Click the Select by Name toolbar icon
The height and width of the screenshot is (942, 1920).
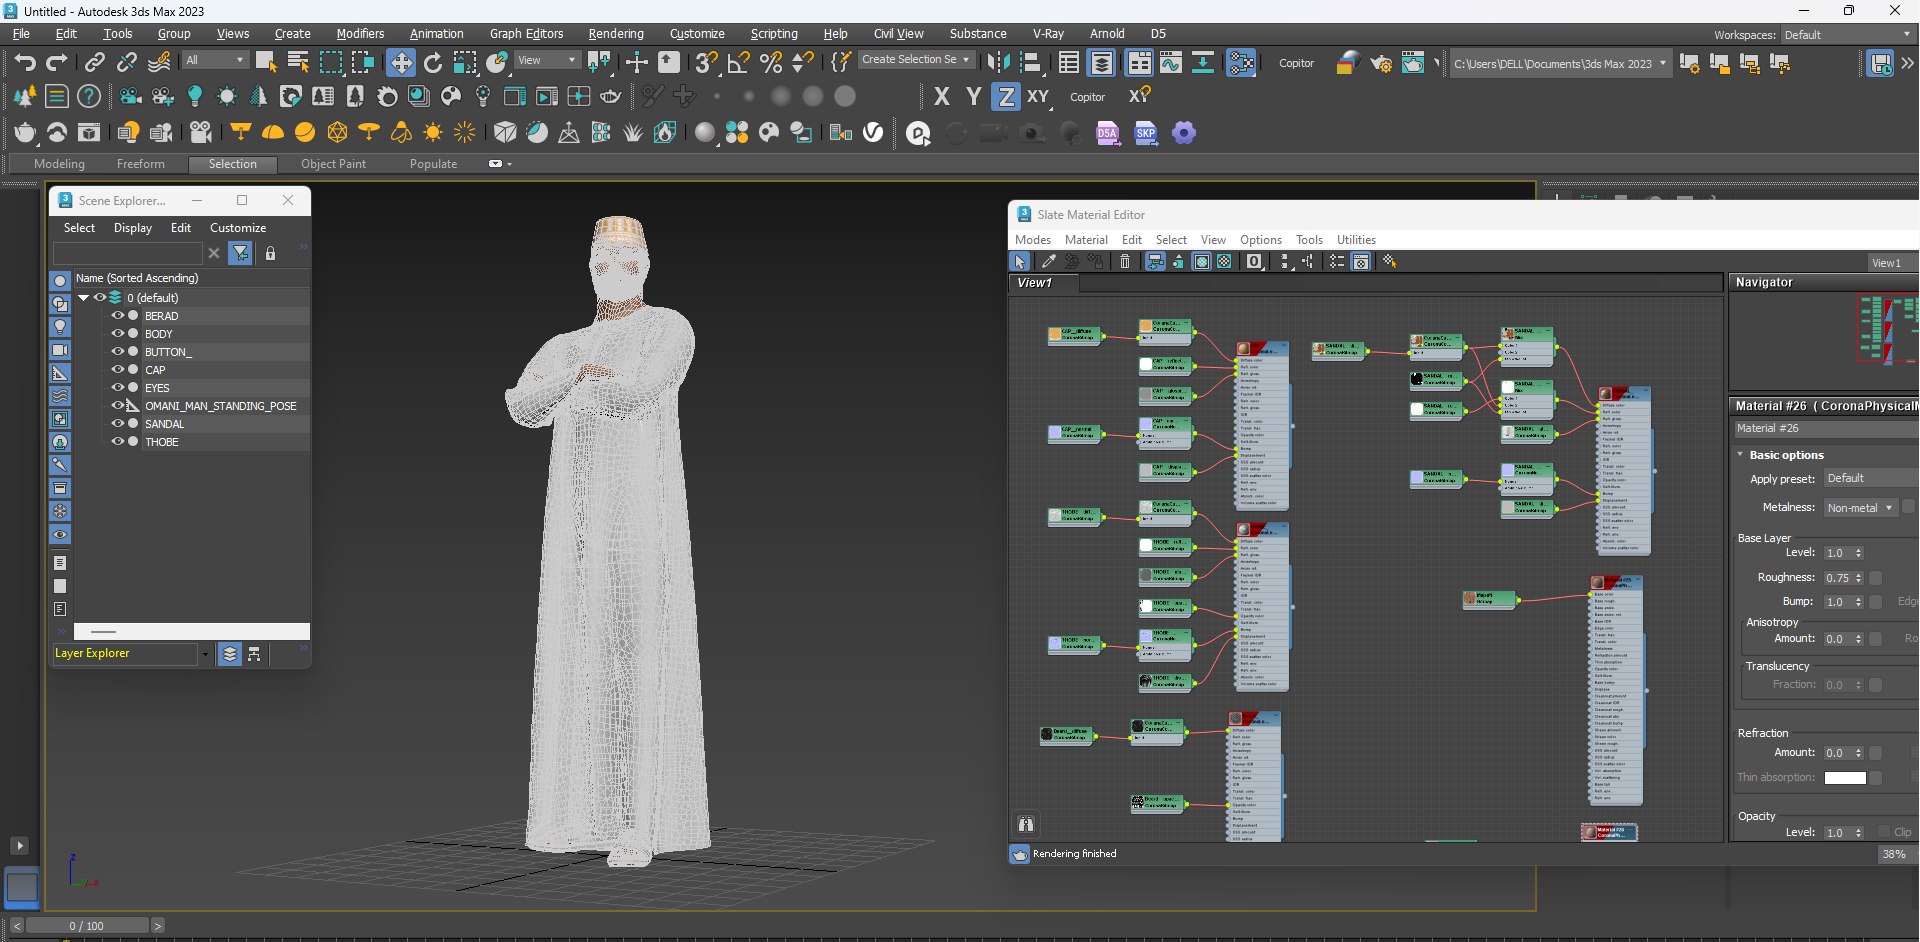[298, 63]
